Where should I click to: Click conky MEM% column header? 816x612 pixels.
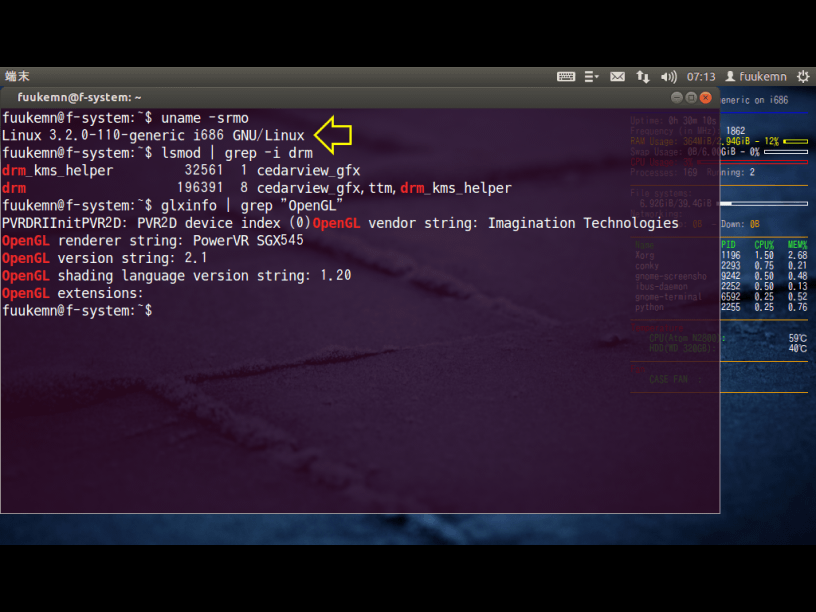[797, 245]
